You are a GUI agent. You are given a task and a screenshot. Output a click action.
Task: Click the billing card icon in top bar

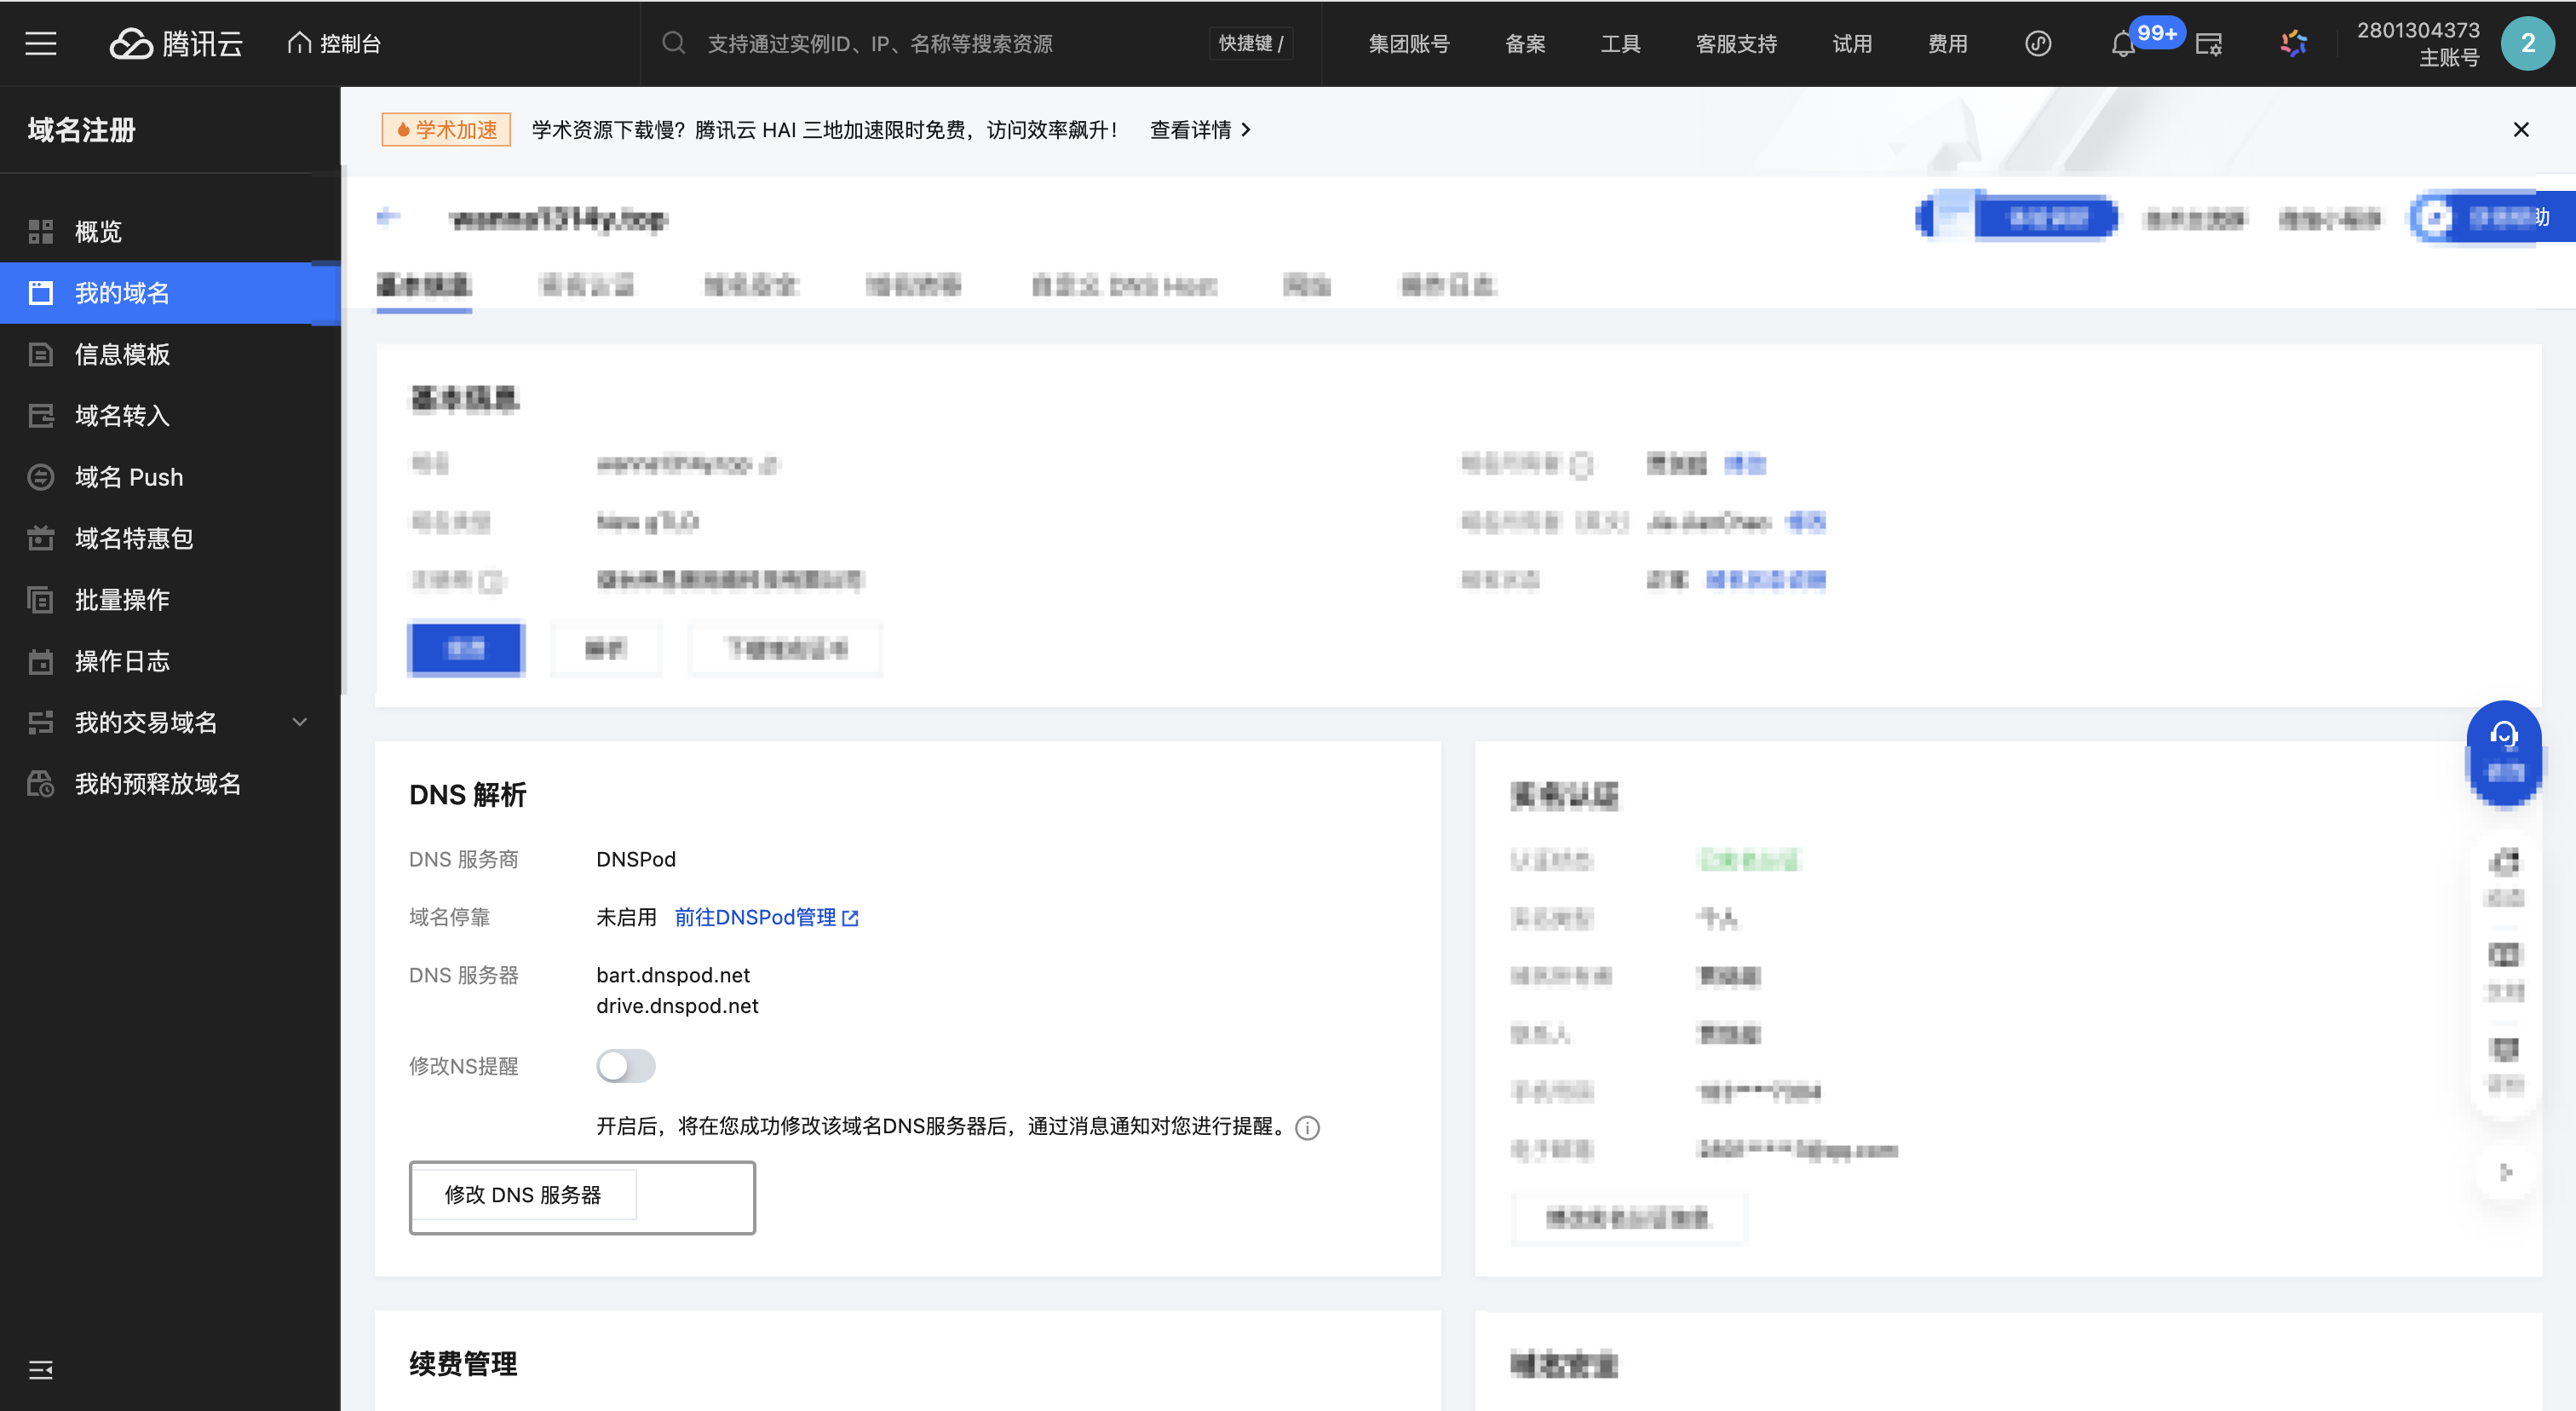pyautogui.click(x=2208, y=44)
